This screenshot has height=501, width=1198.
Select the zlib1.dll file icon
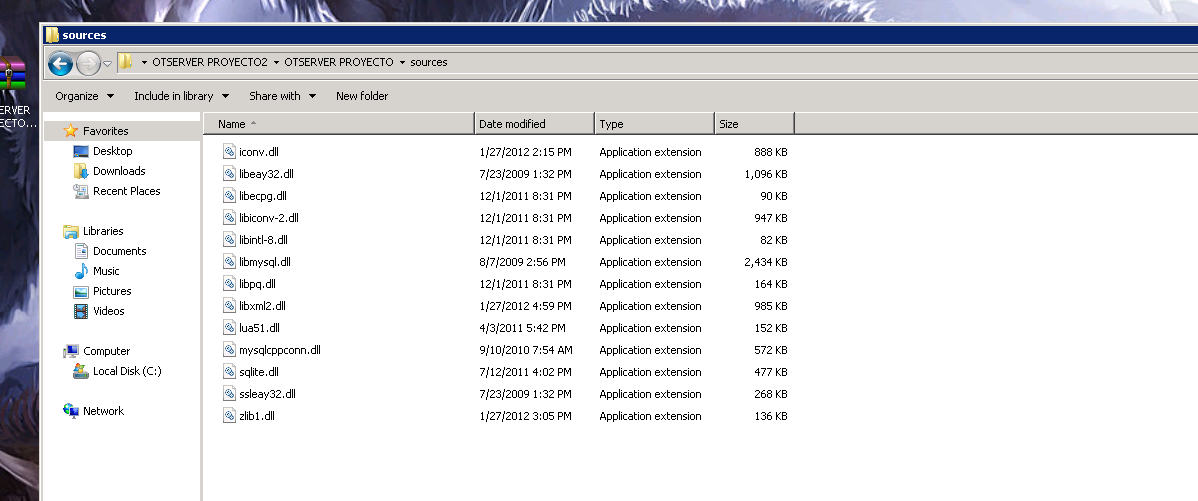click(x=229, y=416)
